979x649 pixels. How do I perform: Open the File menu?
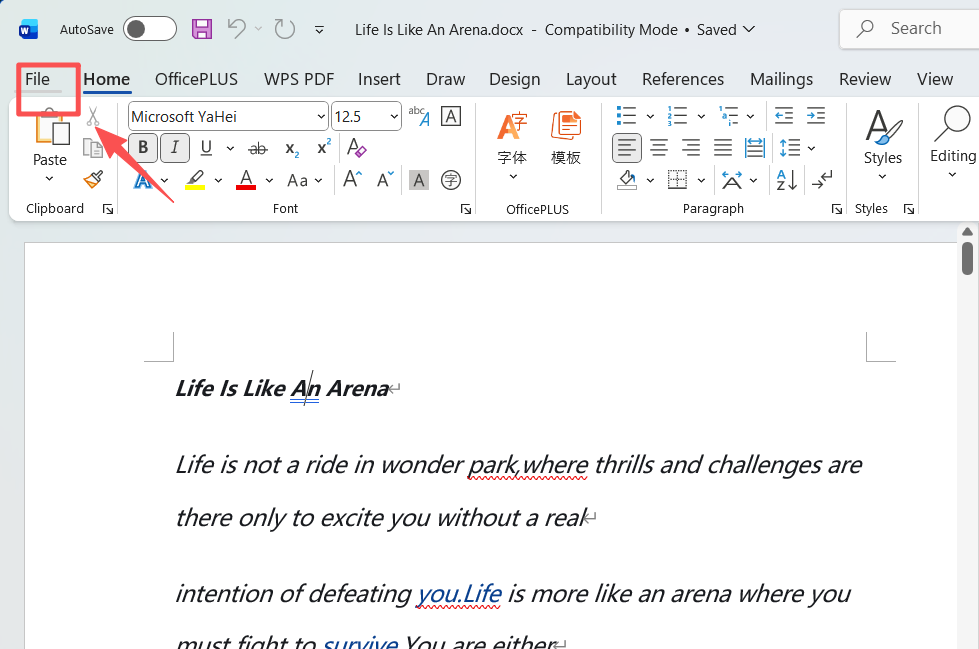[38, 79]
